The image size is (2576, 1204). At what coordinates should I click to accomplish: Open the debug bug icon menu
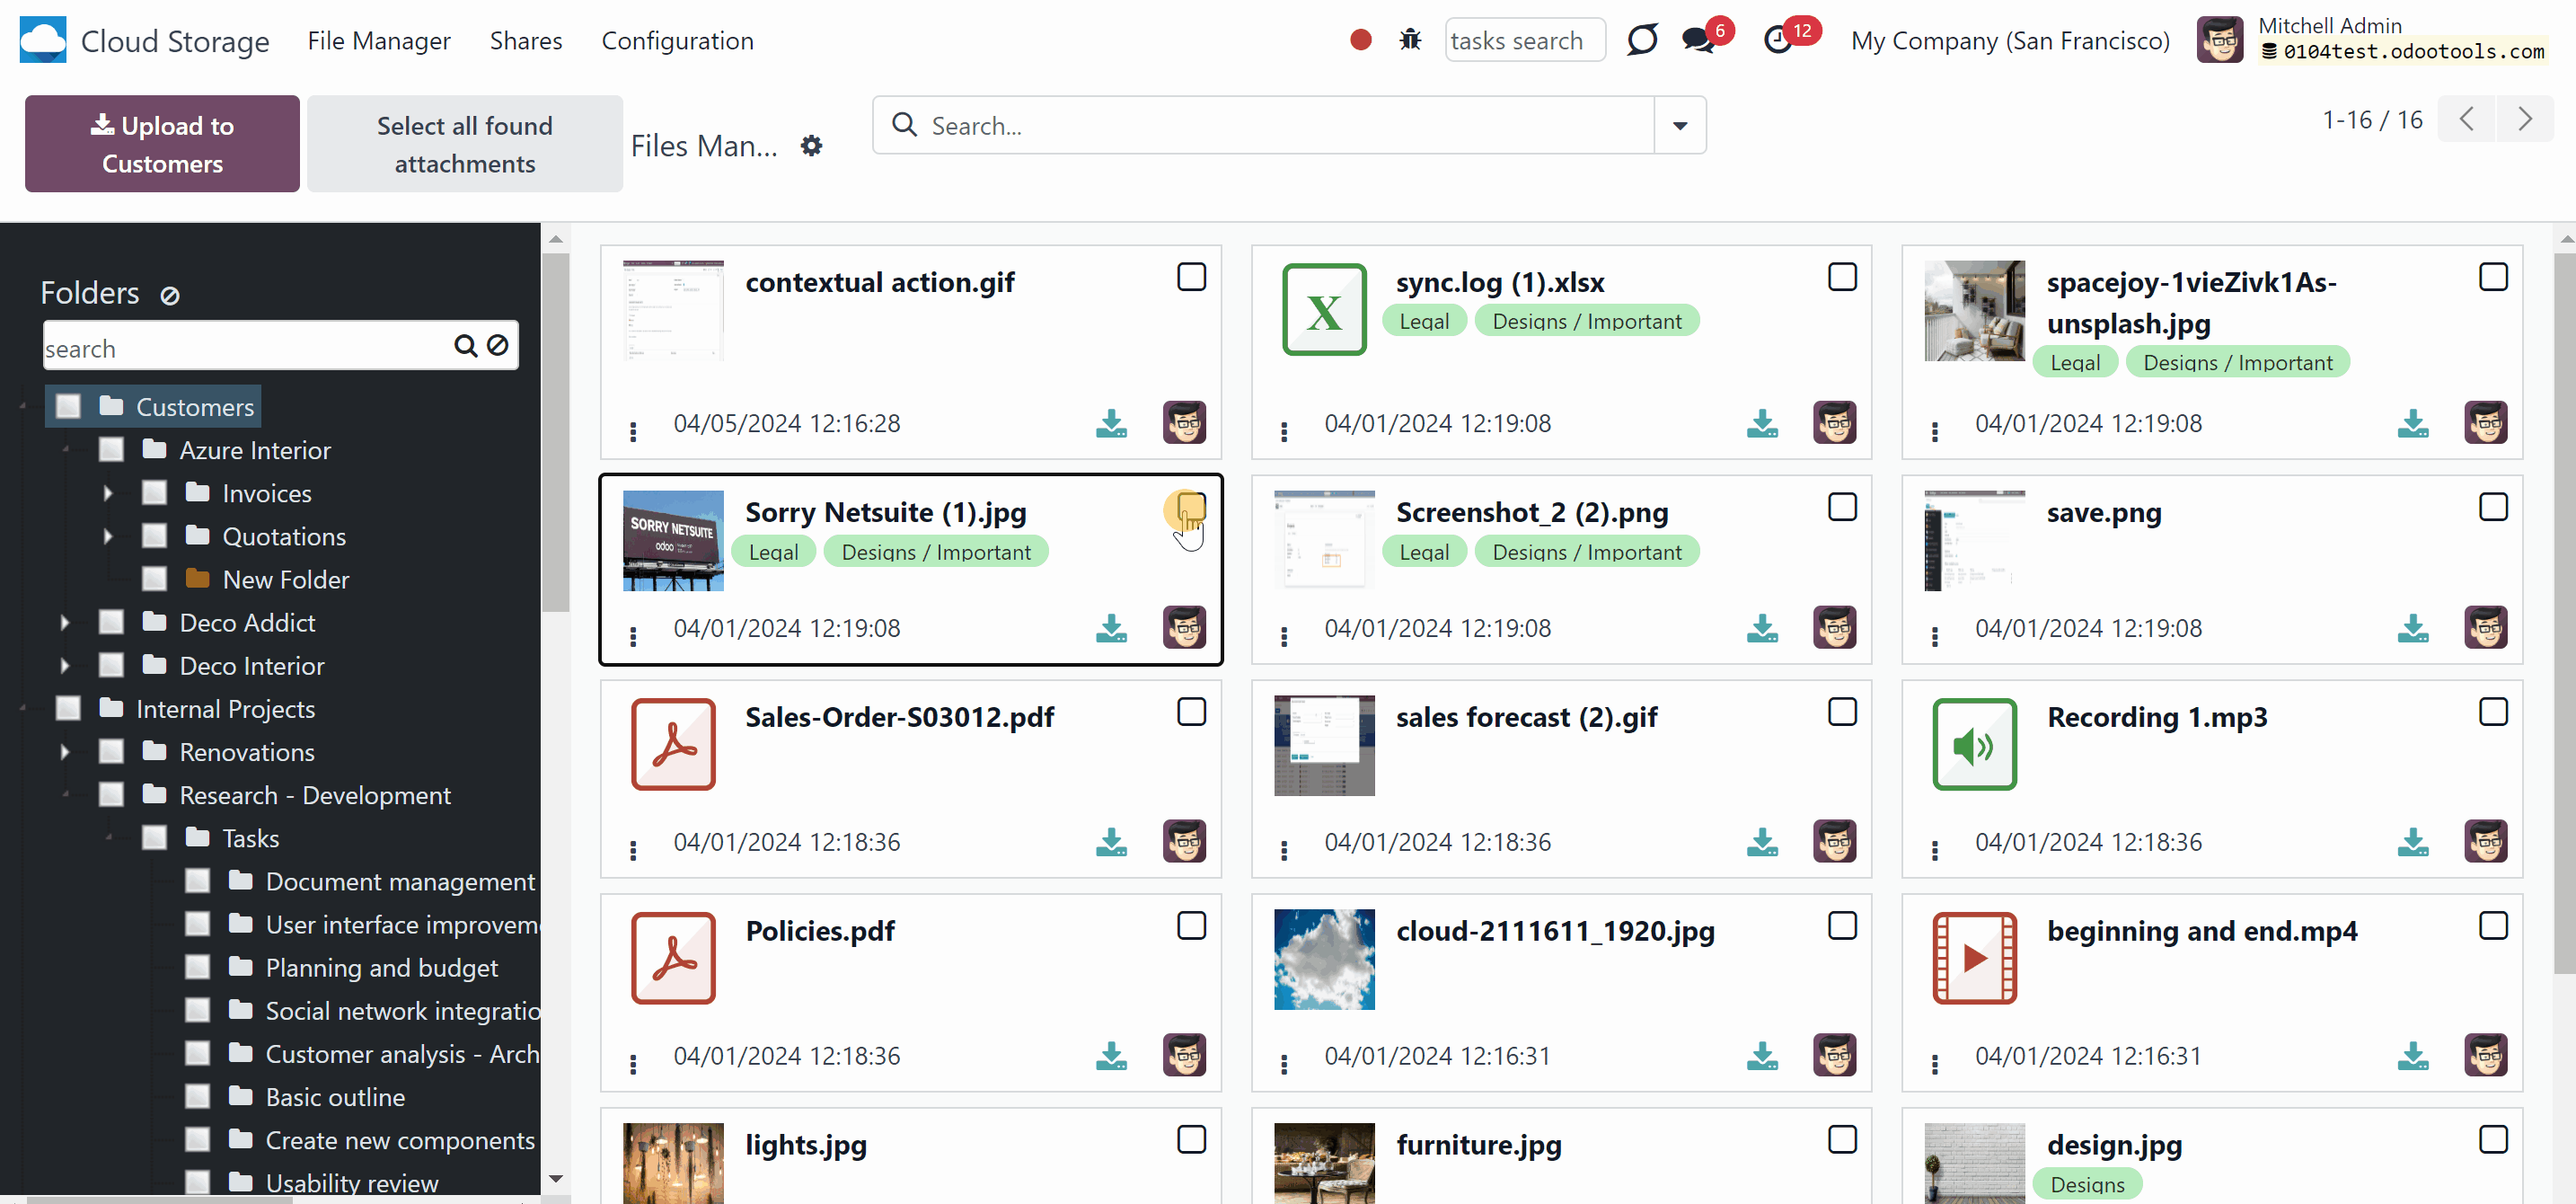[x=1410, y=40]
